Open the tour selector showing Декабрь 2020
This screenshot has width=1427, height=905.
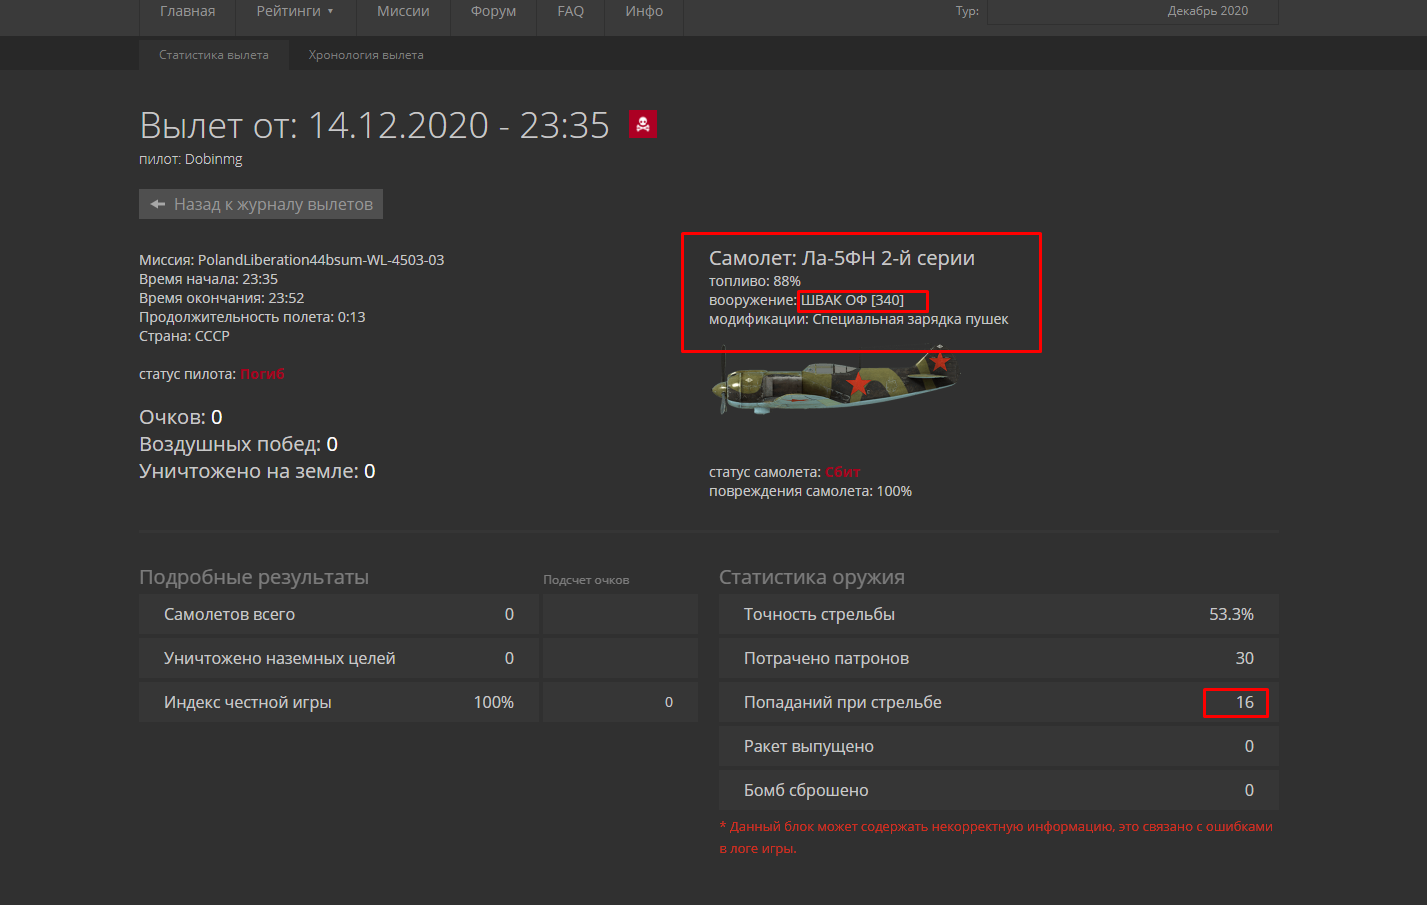click(1132, 11)
